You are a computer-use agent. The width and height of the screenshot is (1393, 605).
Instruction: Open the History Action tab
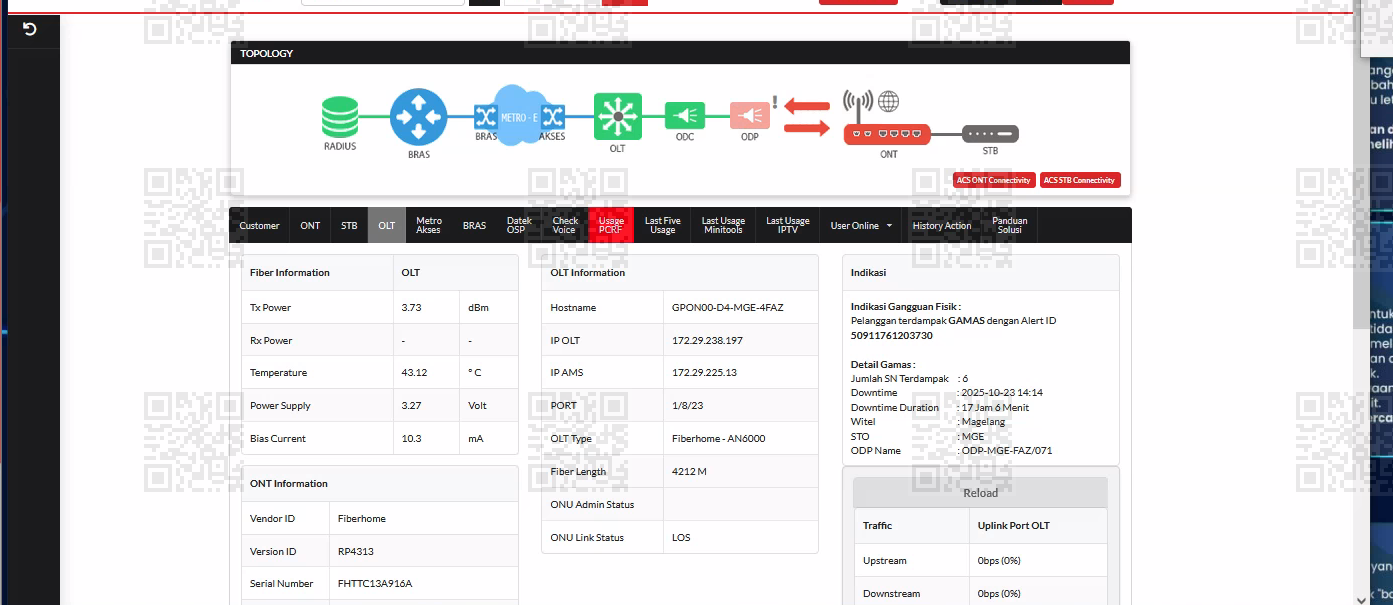click(x=942, y=225)
